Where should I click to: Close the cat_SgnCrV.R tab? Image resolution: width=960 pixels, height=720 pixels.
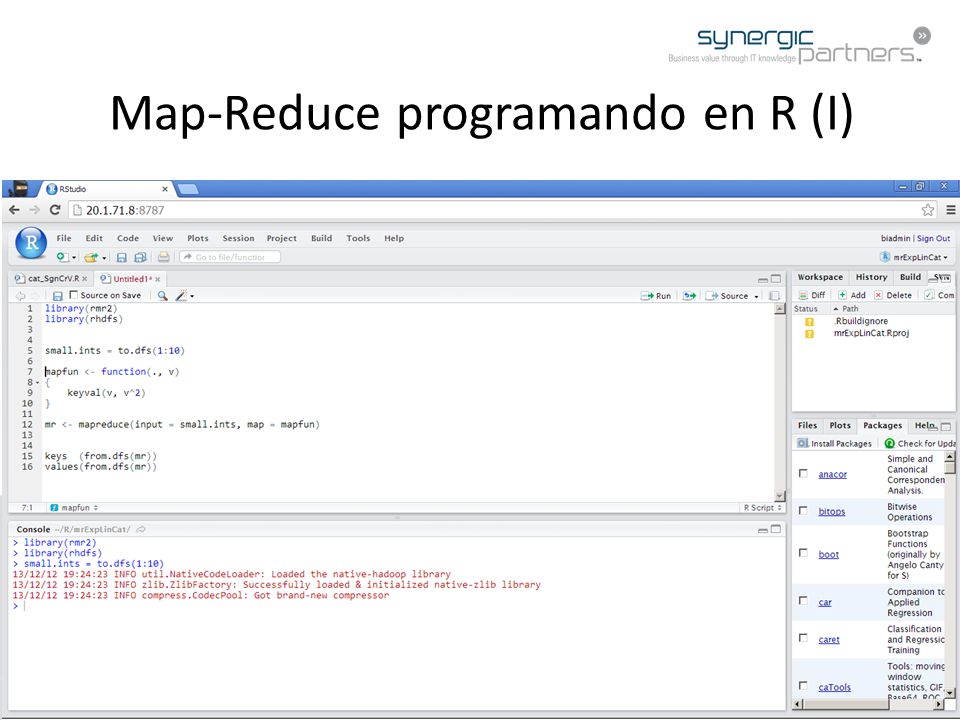click(85, 279)
